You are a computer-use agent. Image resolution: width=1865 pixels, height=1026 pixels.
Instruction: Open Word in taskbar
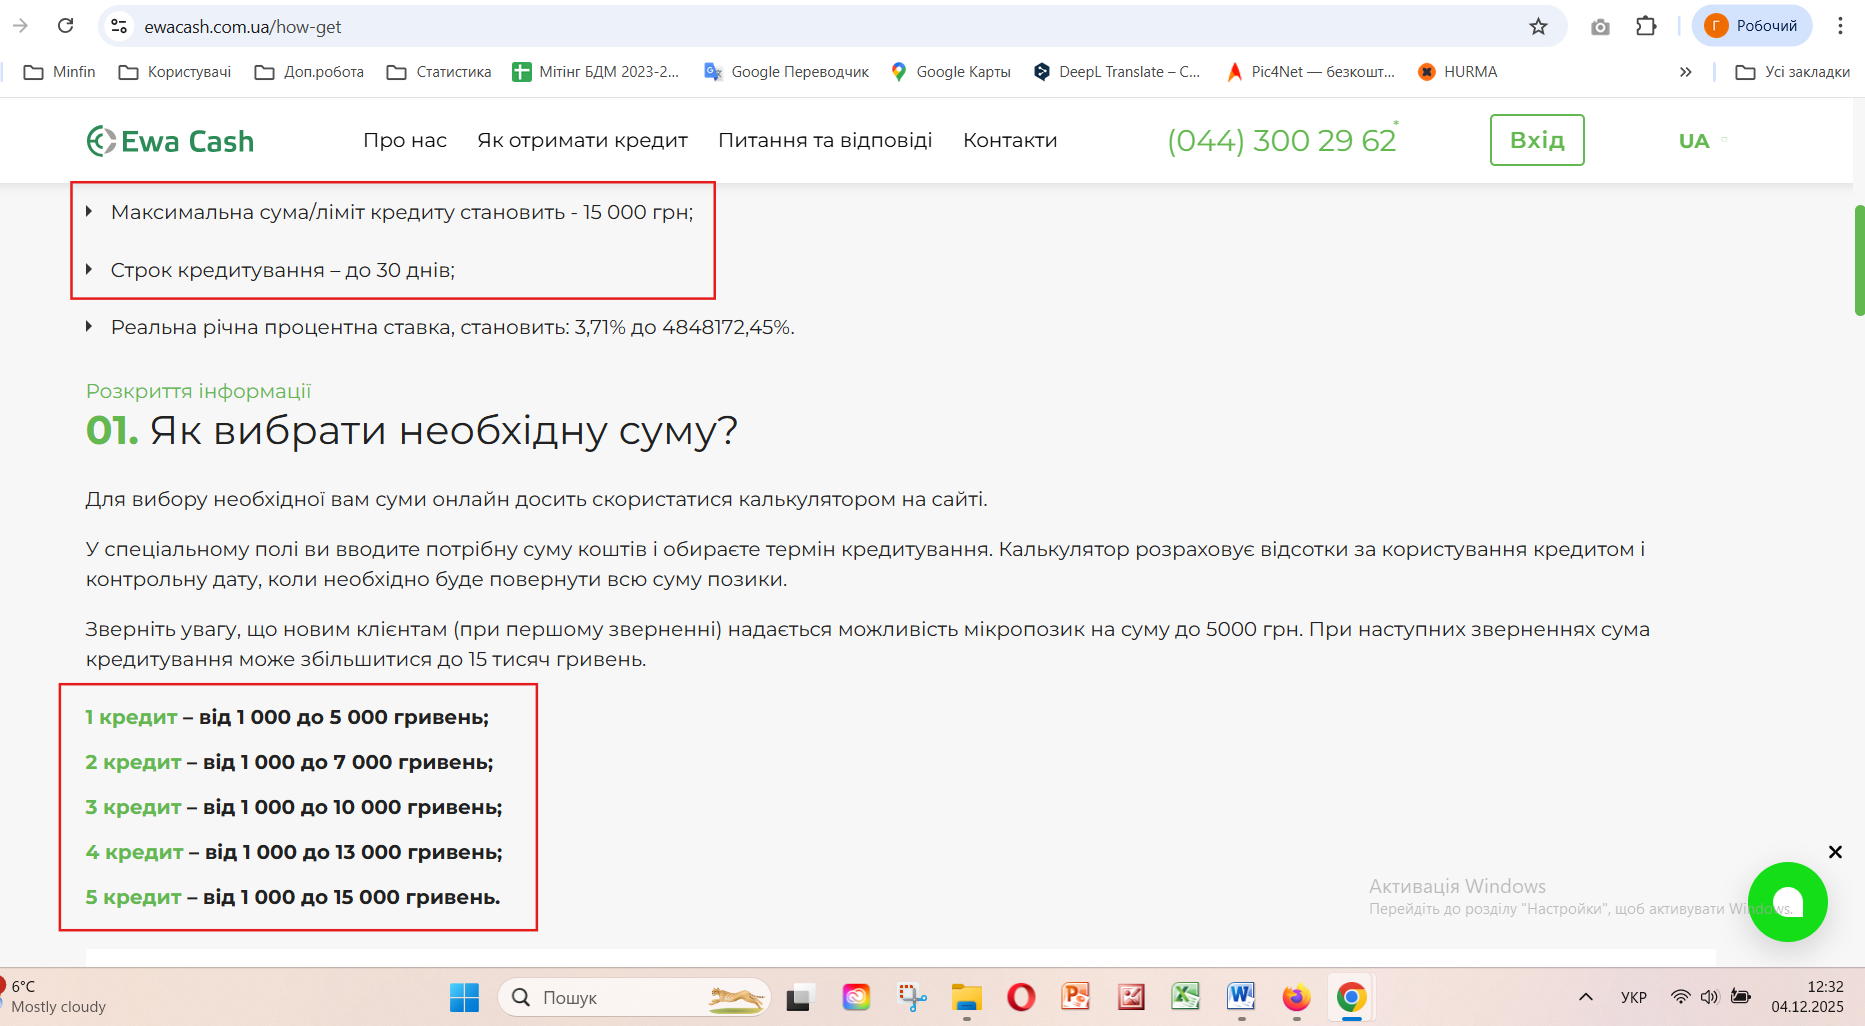click(1241, 997)
